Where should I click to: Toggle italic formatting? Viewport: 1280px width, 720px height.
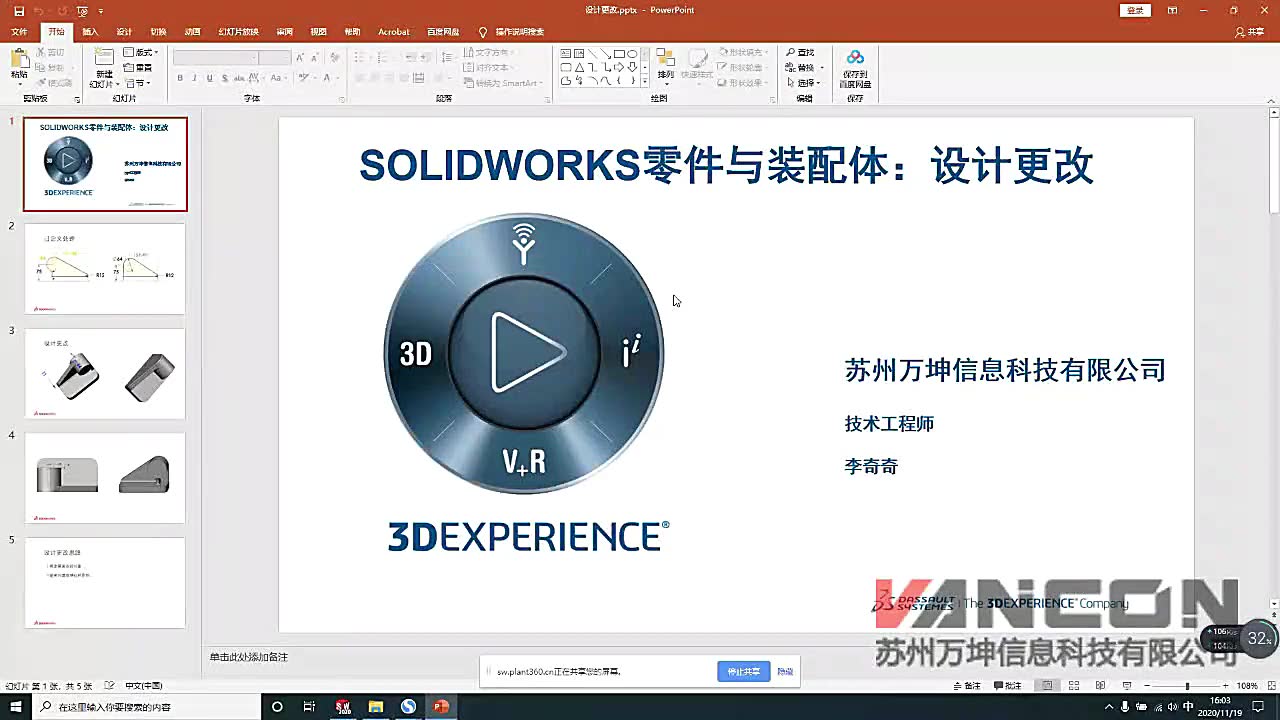click(x=194, y=77)
